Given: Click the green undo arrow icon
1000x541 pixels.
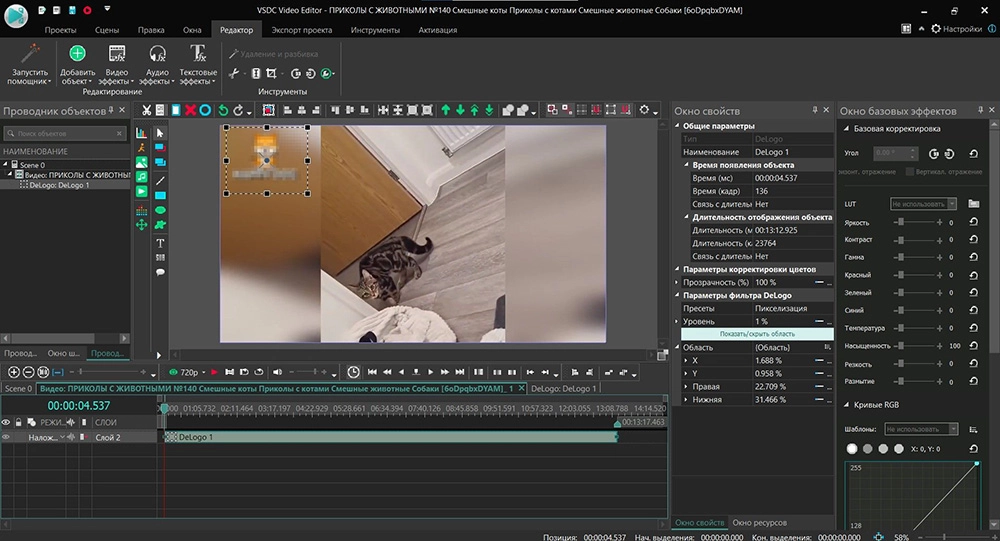Looking at the screenshot, I should click(x=223, y=110).
